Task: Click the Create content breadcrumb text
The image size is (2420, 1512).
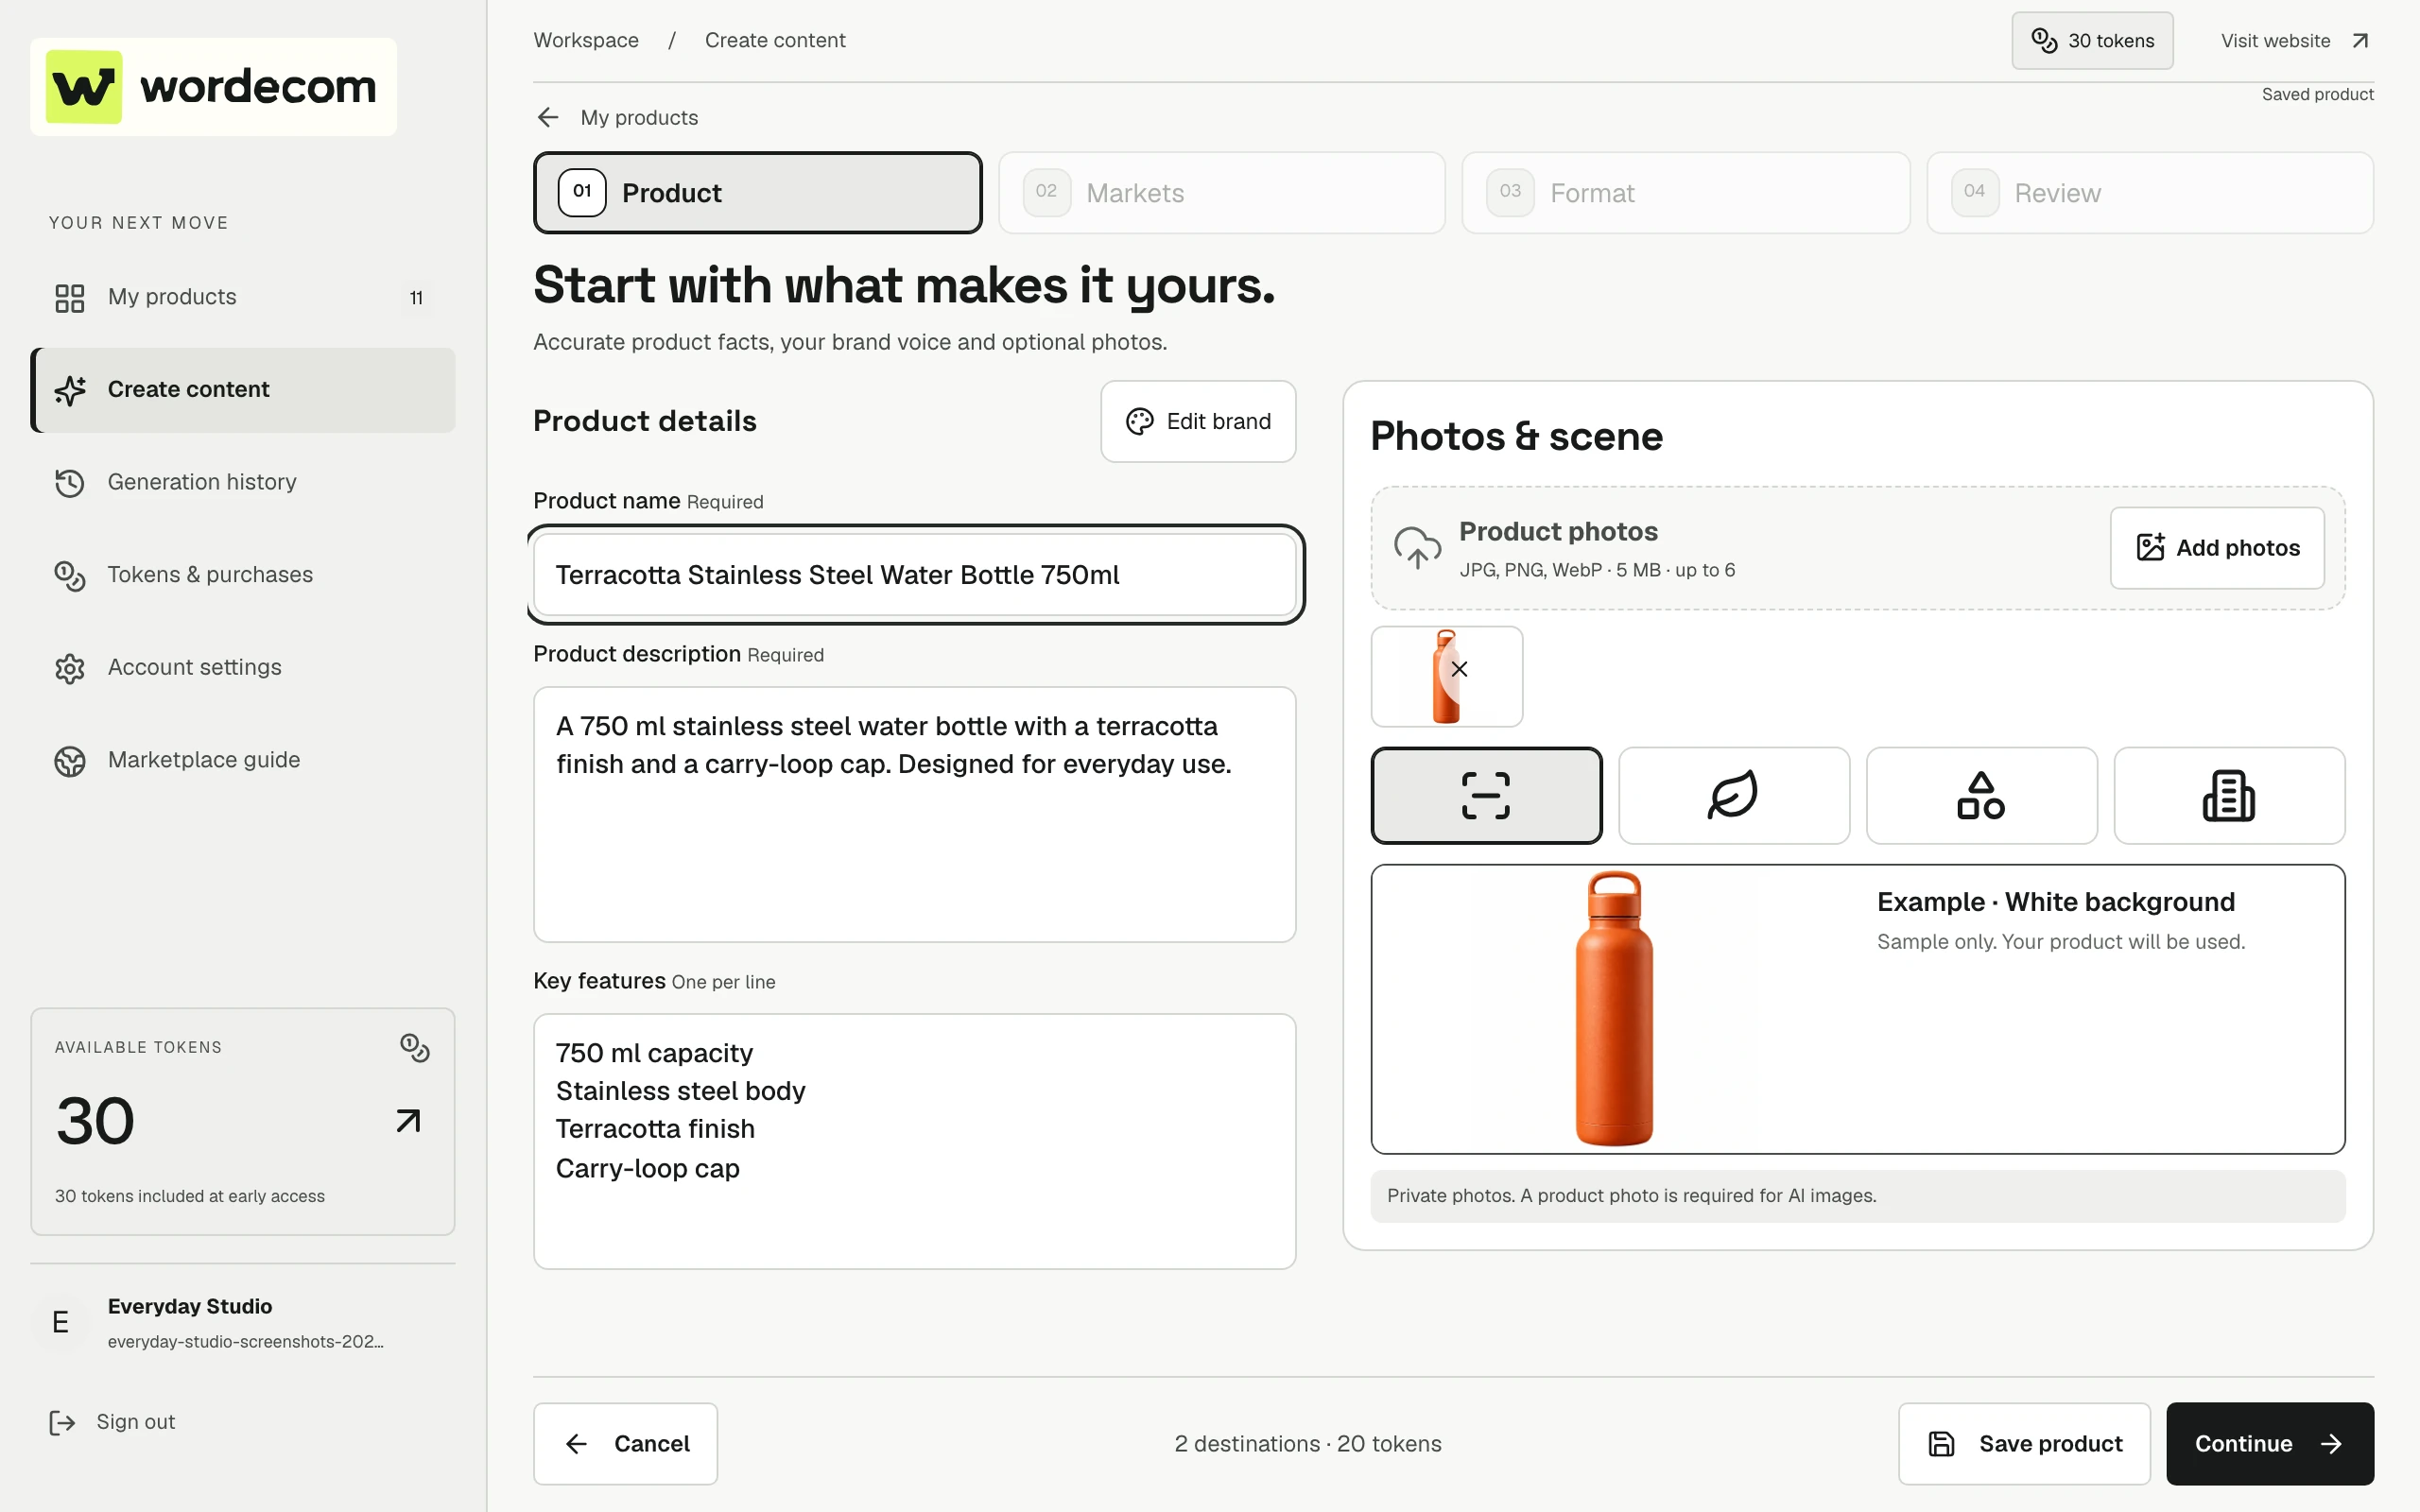Action: tap(775, 40)
